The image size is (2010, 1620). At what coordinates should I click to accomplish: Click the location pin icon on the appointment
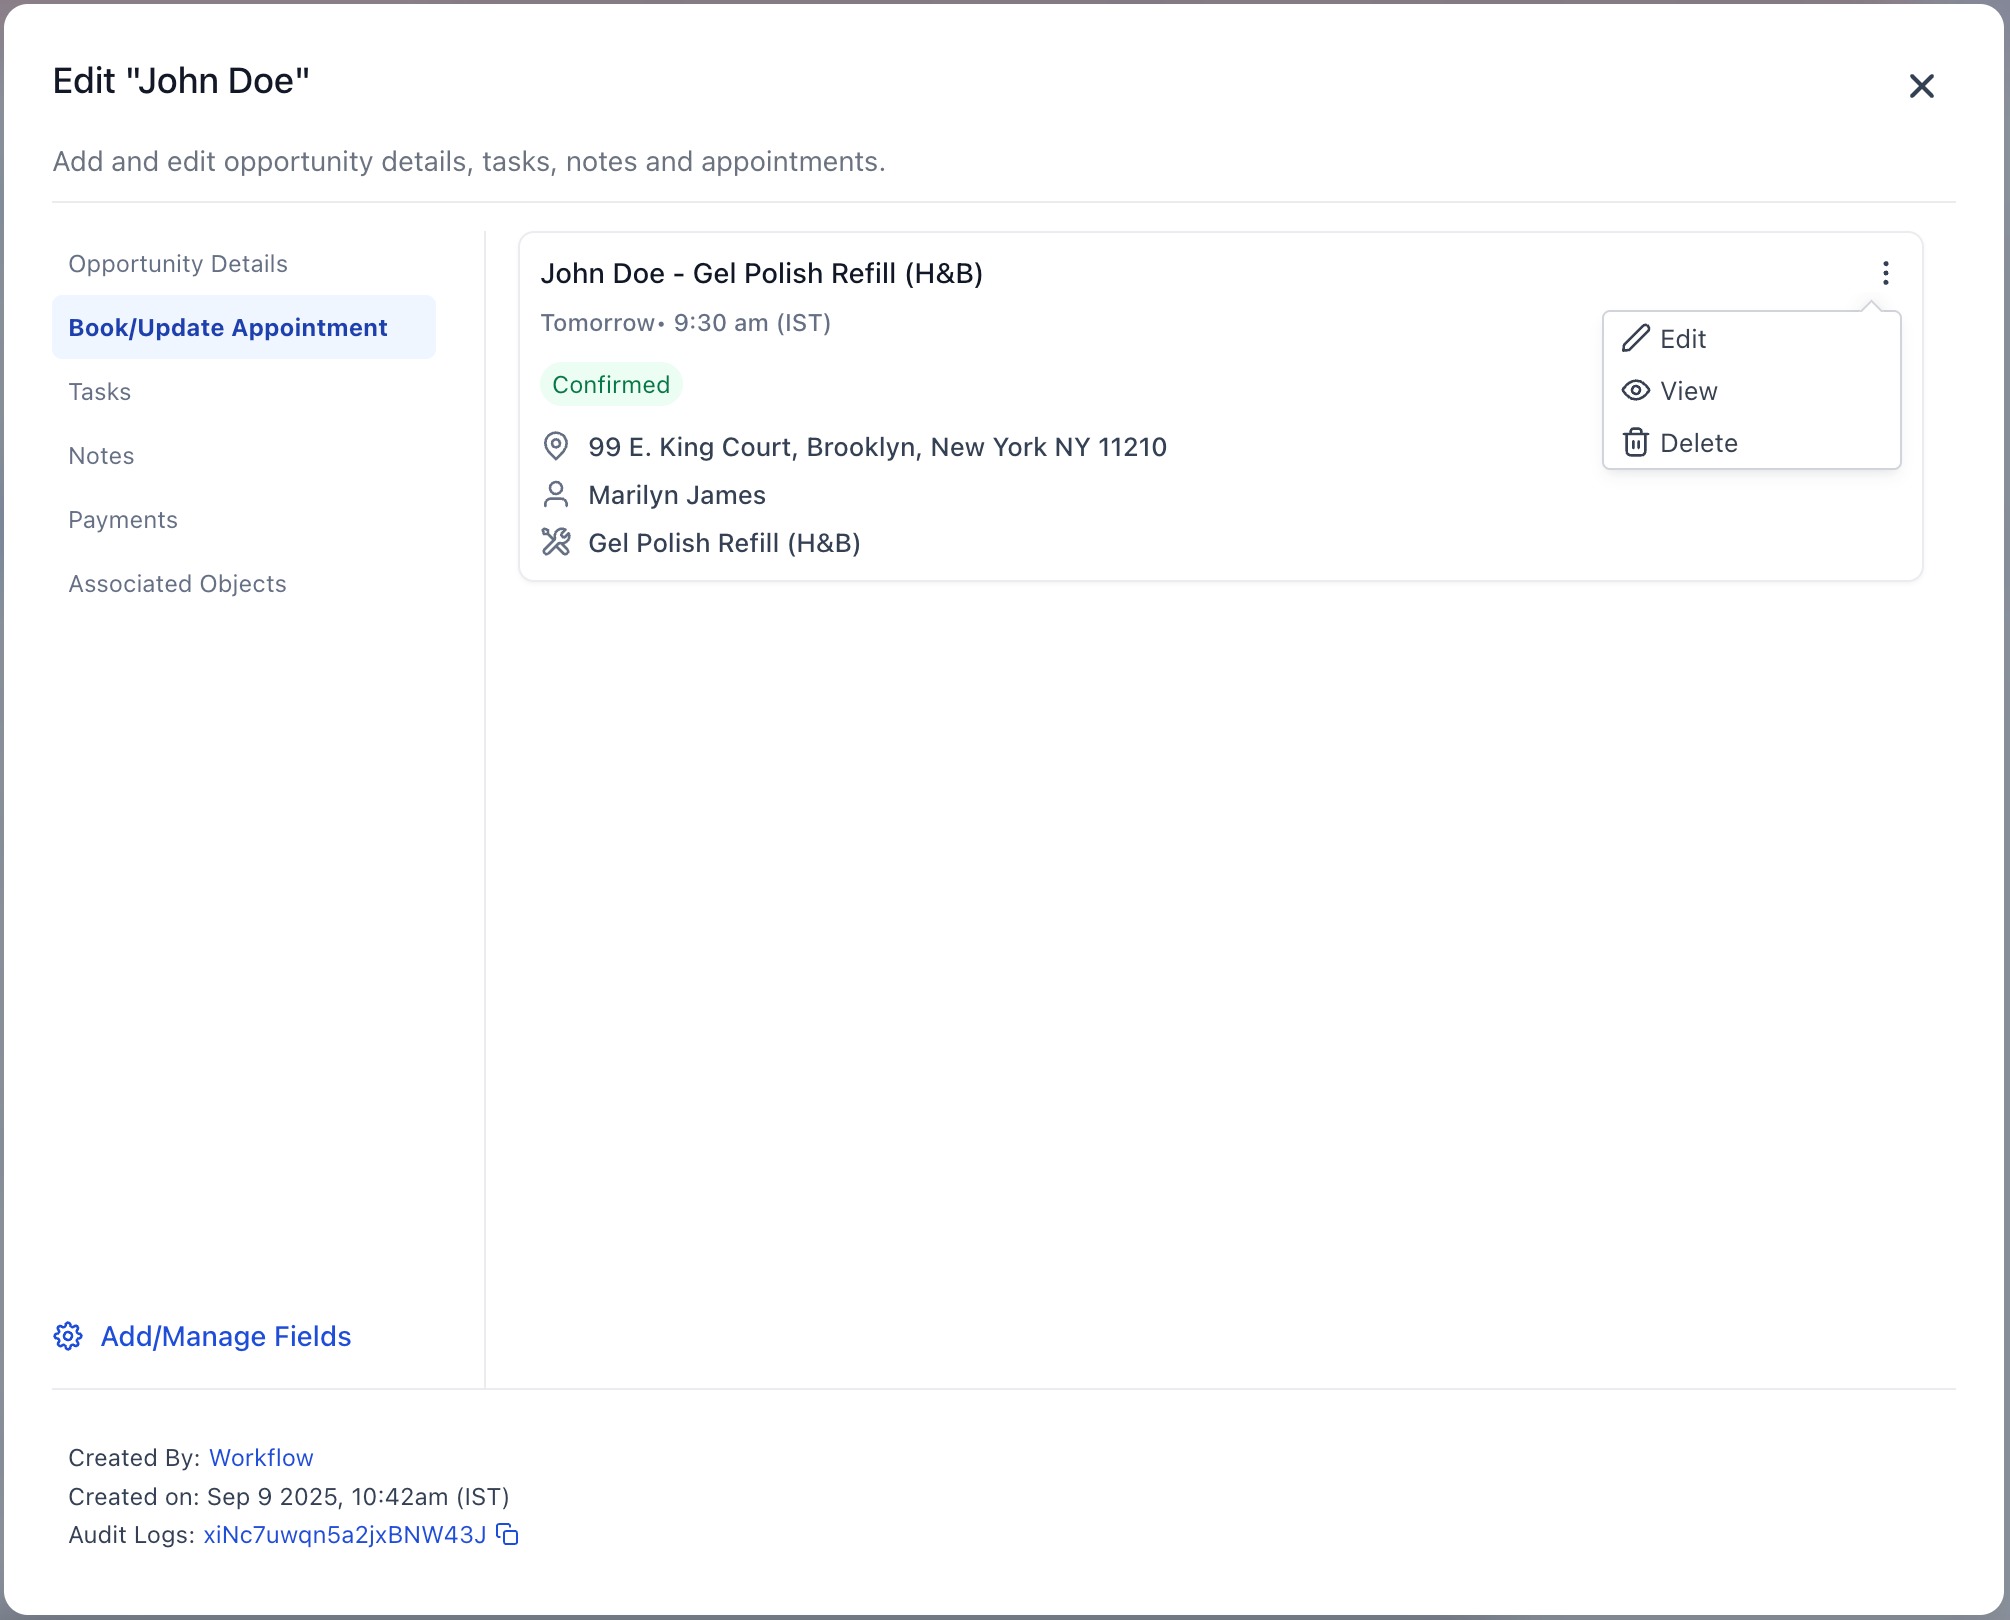pyautogui.click(x=557, y=446)
